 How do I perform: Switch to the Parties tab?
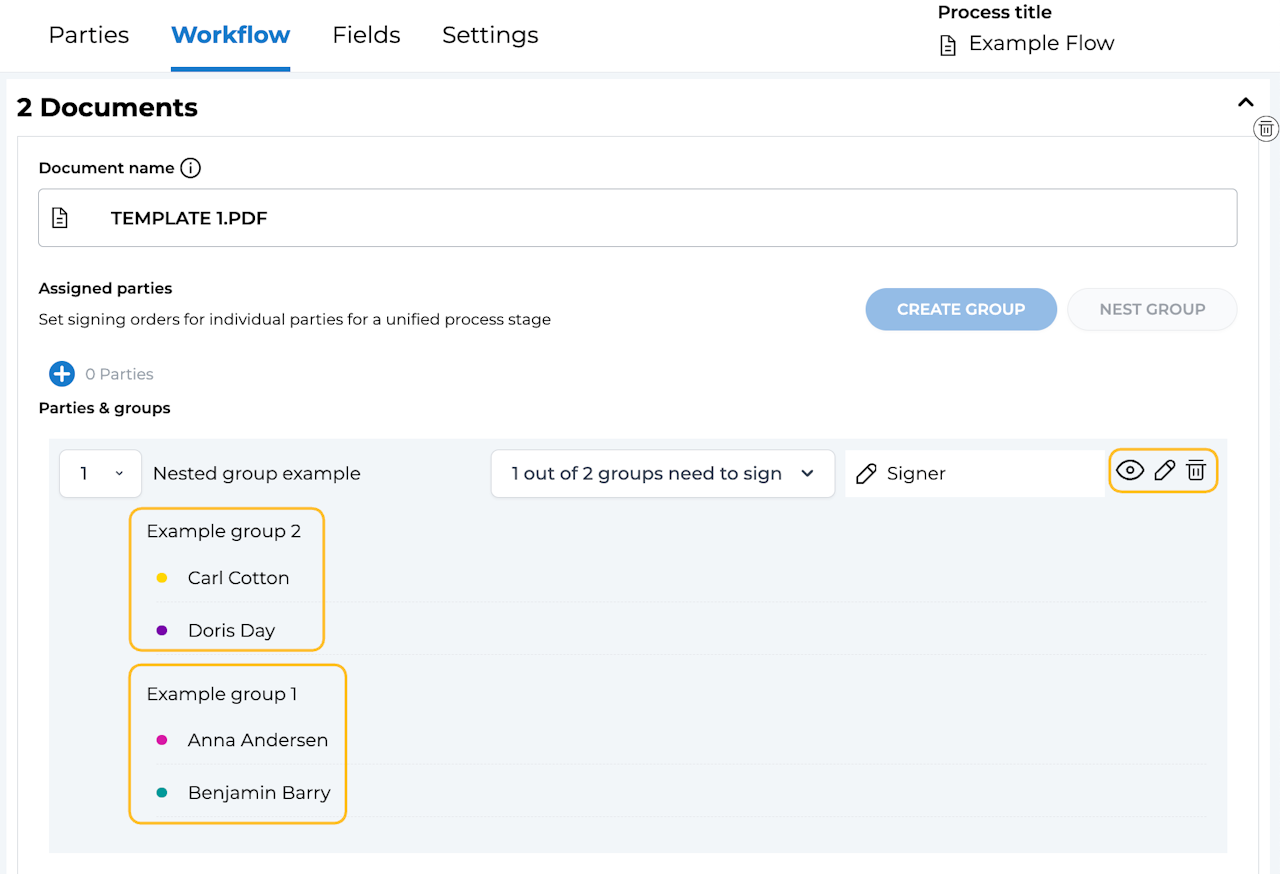tap(89, 35)
